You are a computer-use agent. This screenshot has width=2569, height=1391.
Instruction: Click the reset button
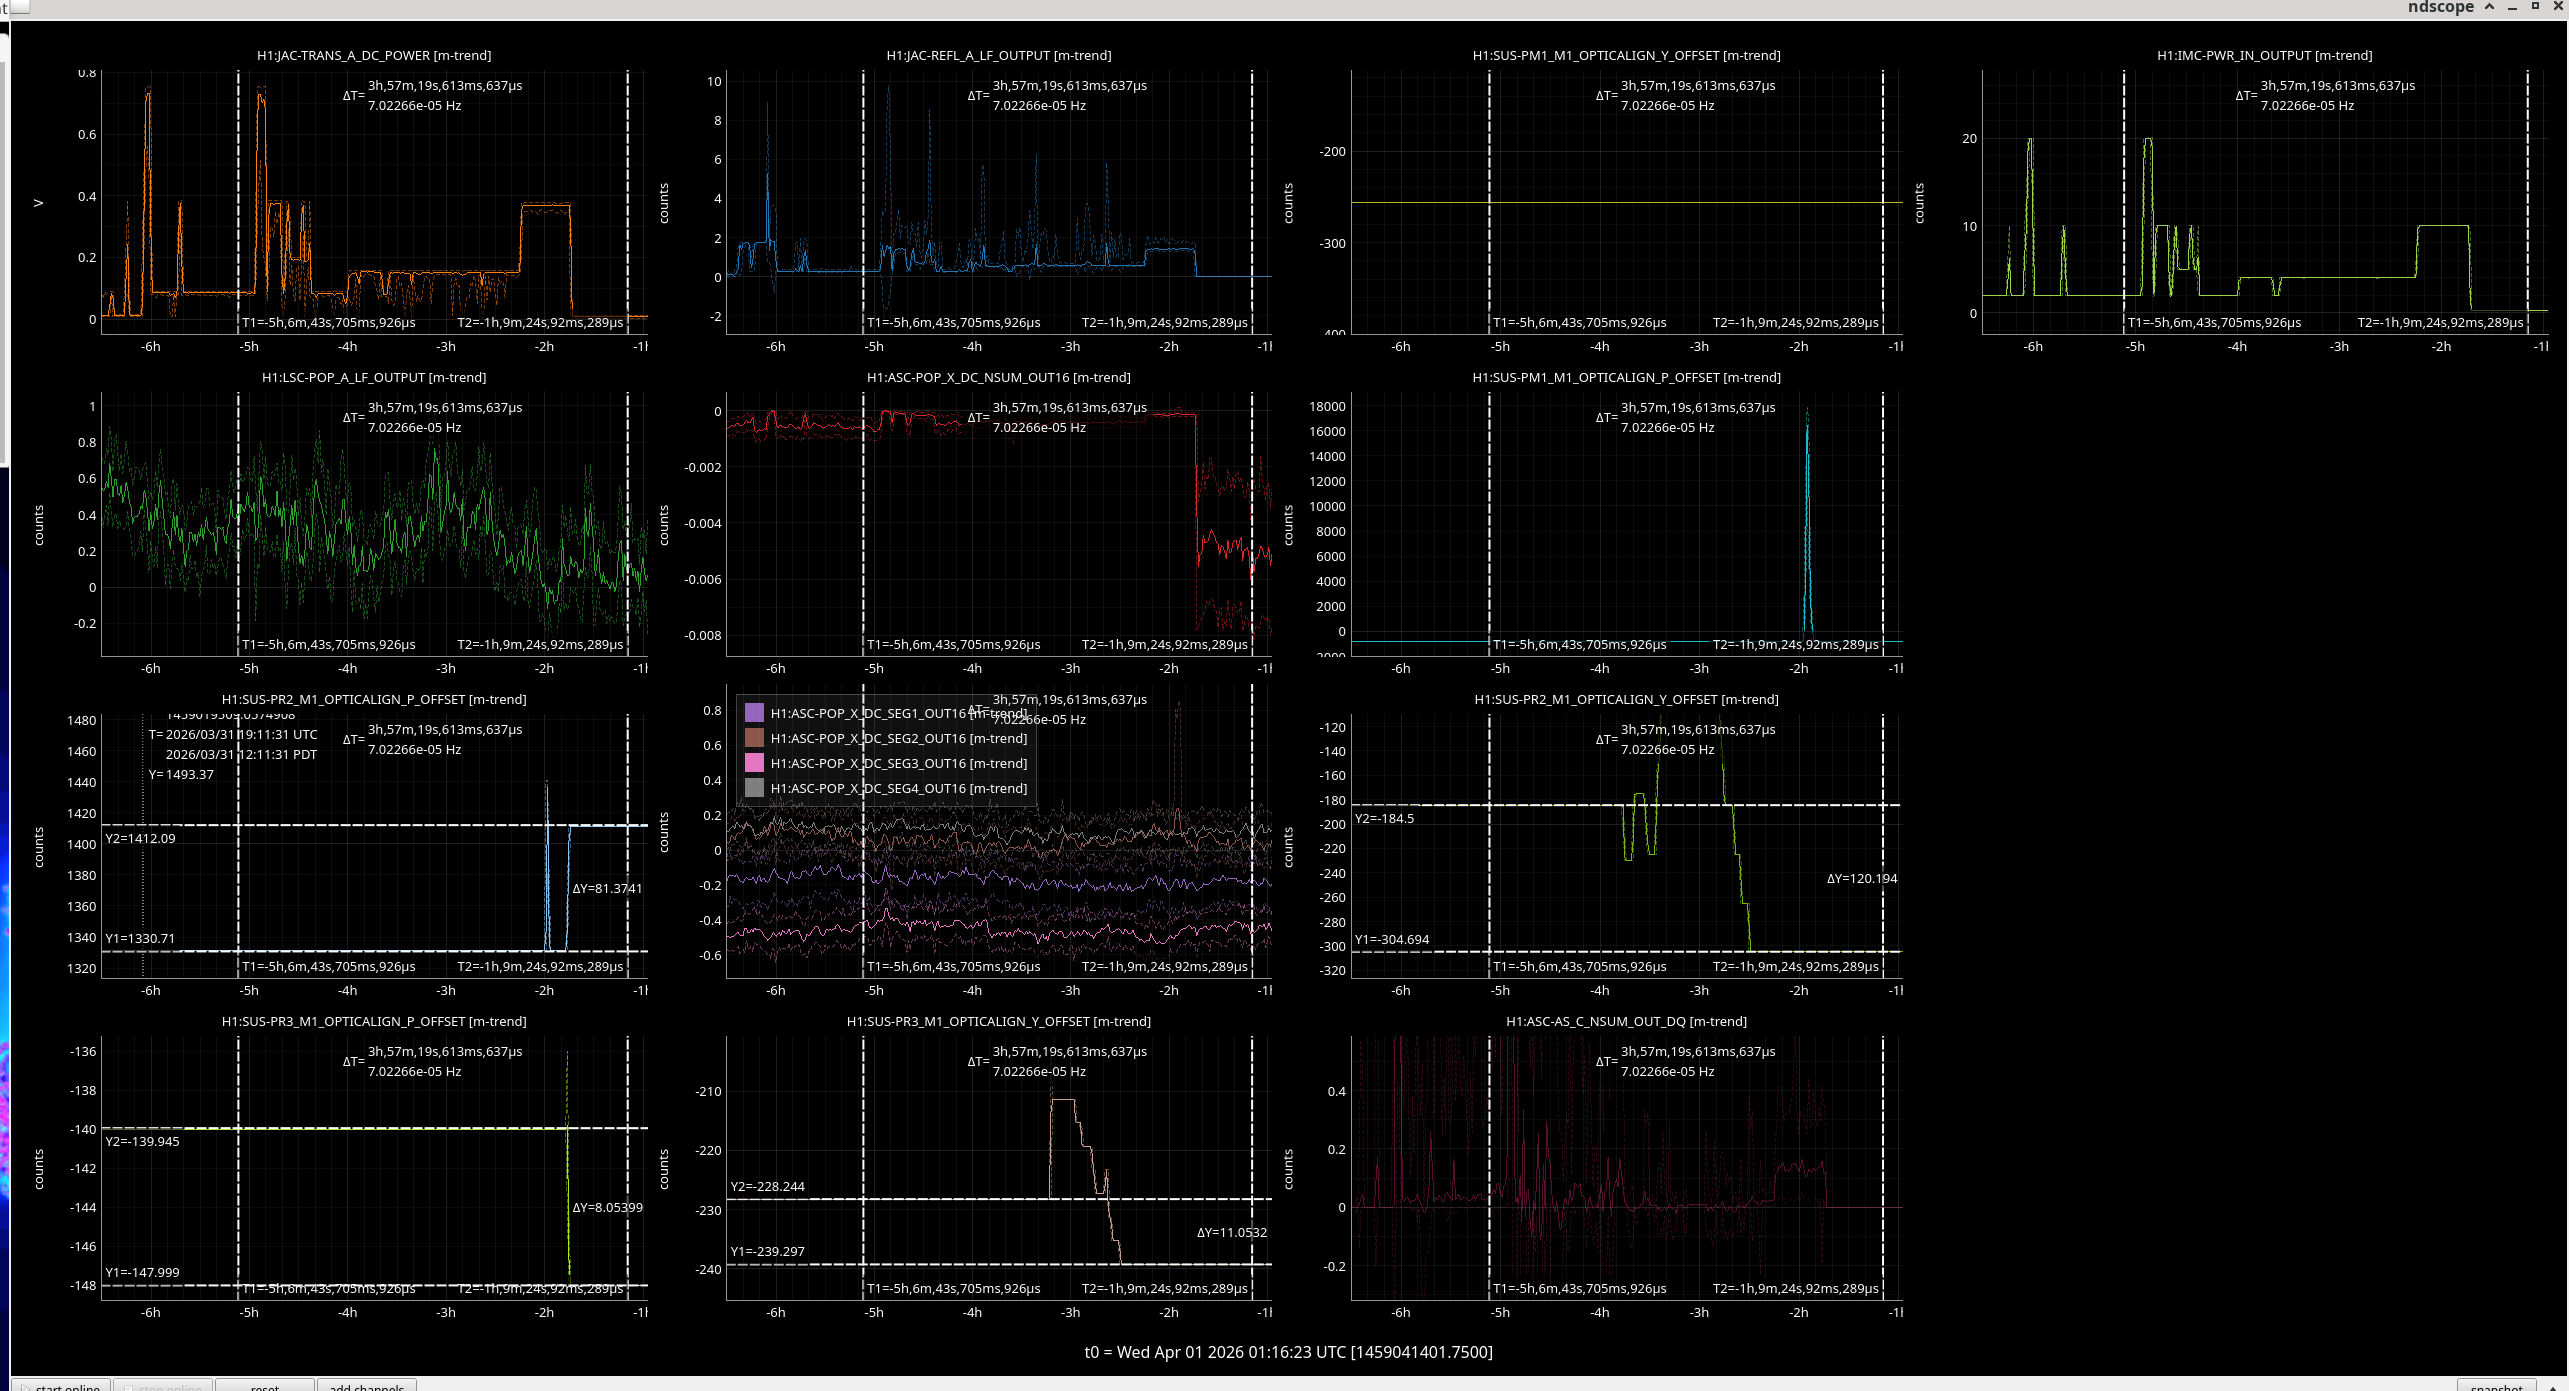(x=265, y=1386)
